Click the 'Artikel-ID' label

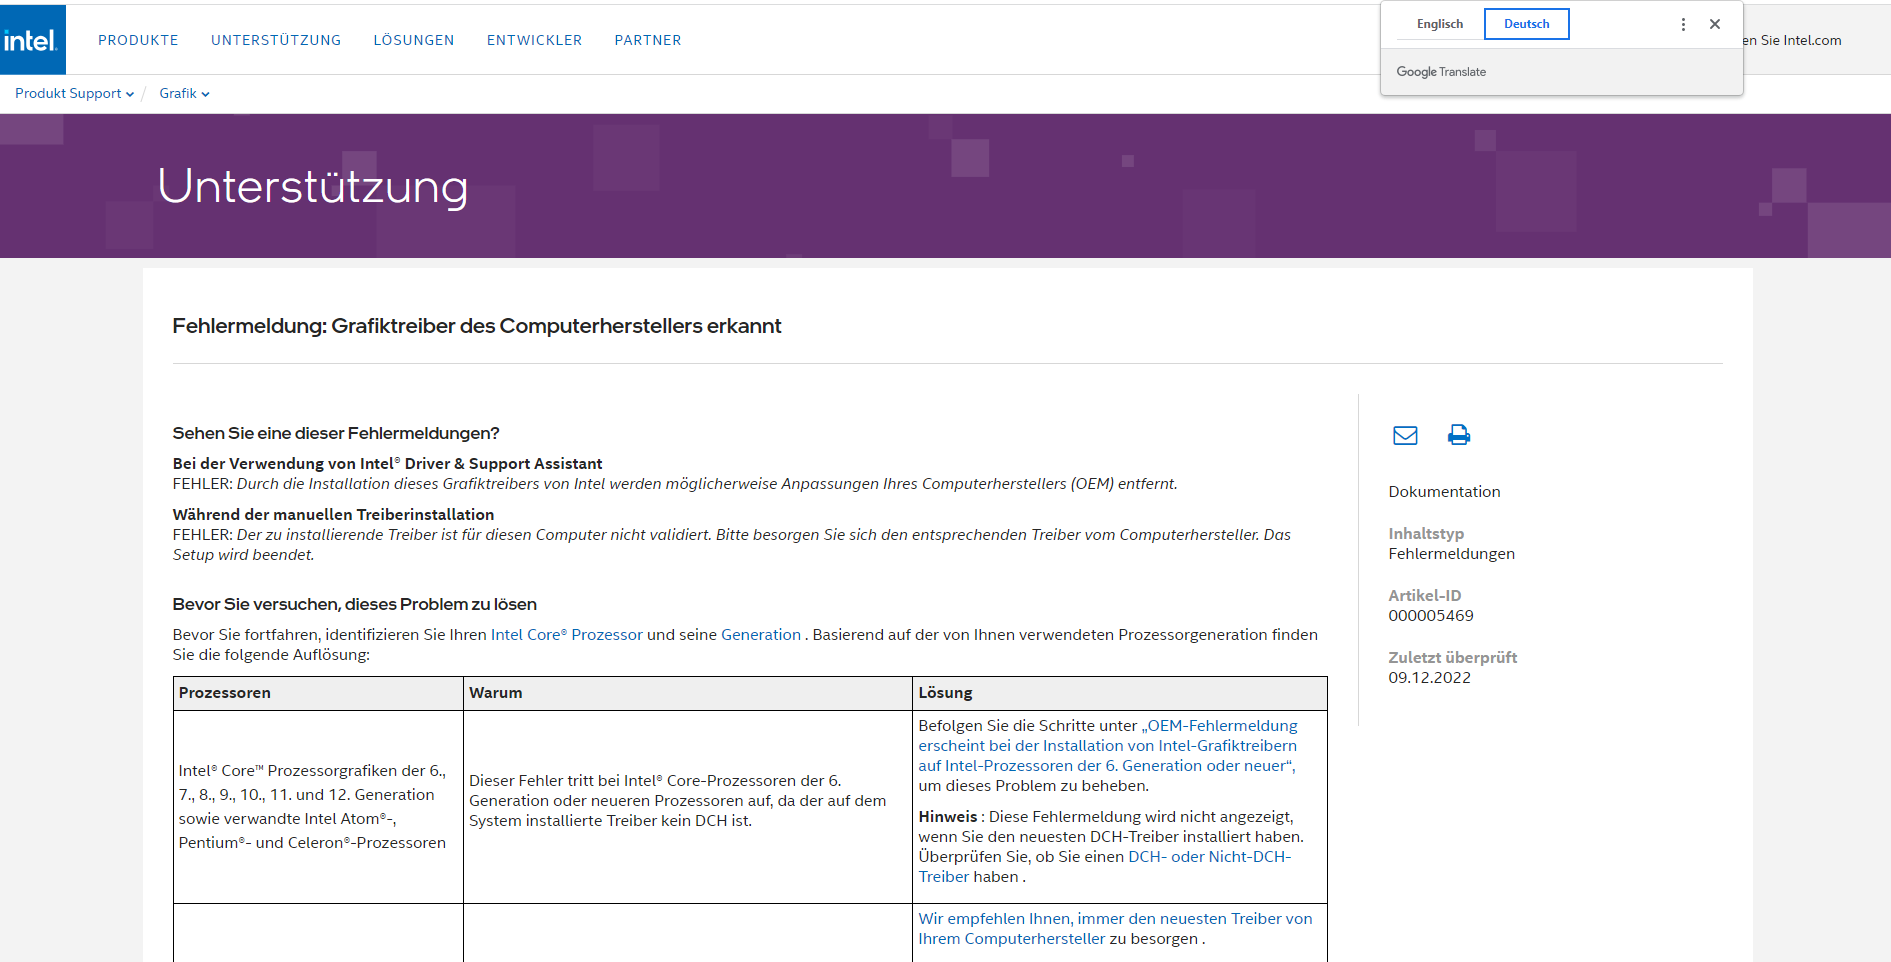1425,596
